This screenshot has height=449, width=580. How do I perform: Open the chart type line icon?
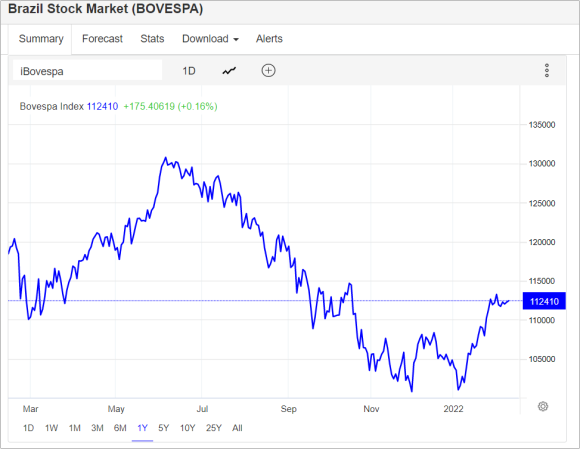click(x=229, y=71)
